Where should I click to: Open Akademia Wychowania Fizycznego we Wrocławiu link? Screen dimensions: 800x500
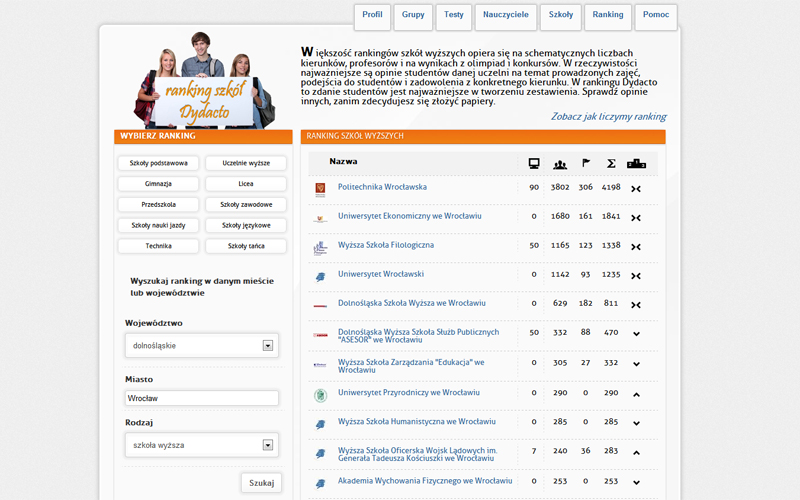click(425, 481)
